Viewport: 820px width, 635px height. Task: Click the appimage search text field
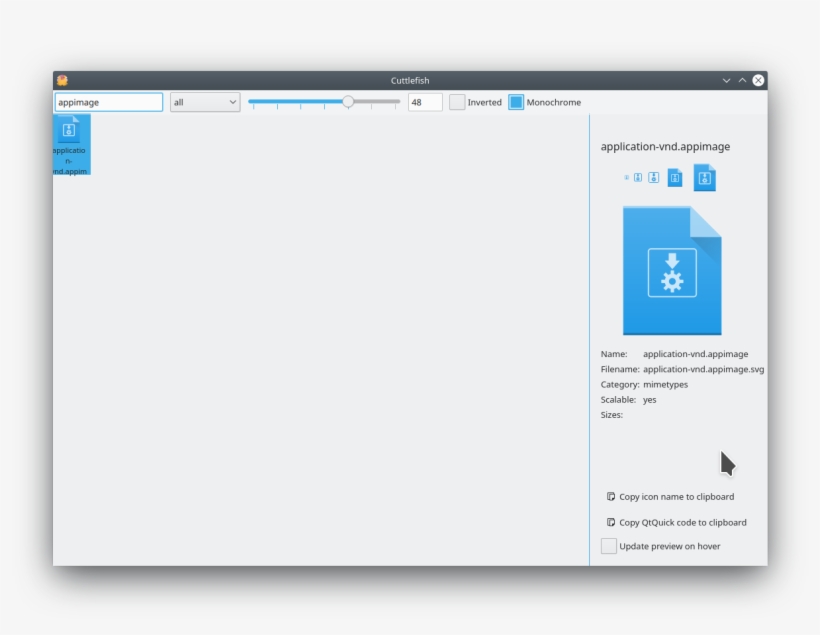pos(108,102)
